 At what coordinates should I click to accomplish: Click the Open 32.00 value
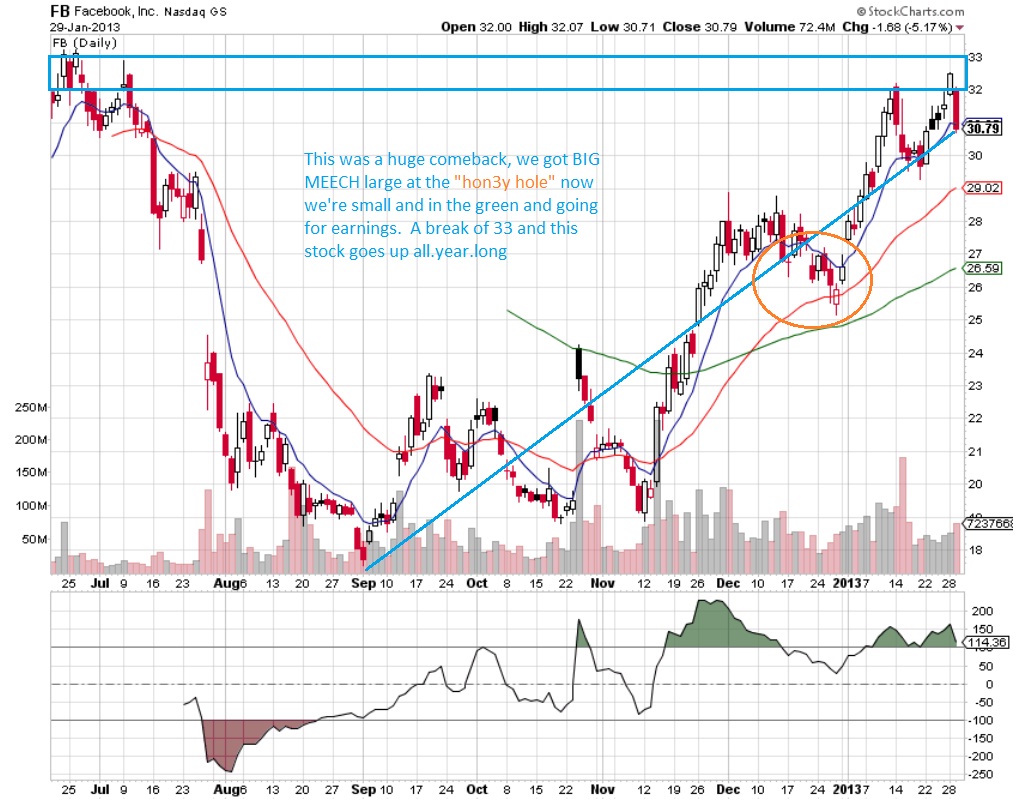click(476, 27)
